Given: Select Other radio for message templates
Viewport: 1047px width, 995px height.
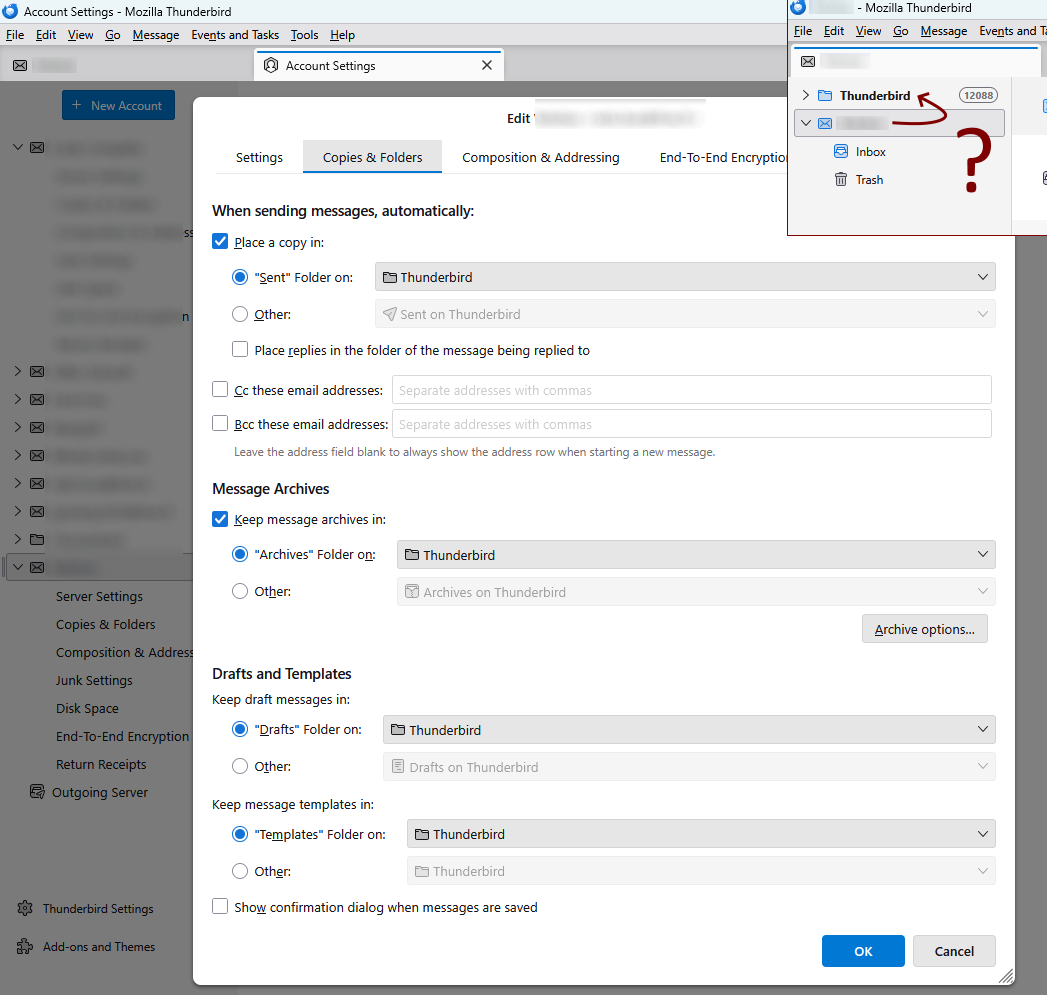Looking at the screenshot, I should [240, 871].
